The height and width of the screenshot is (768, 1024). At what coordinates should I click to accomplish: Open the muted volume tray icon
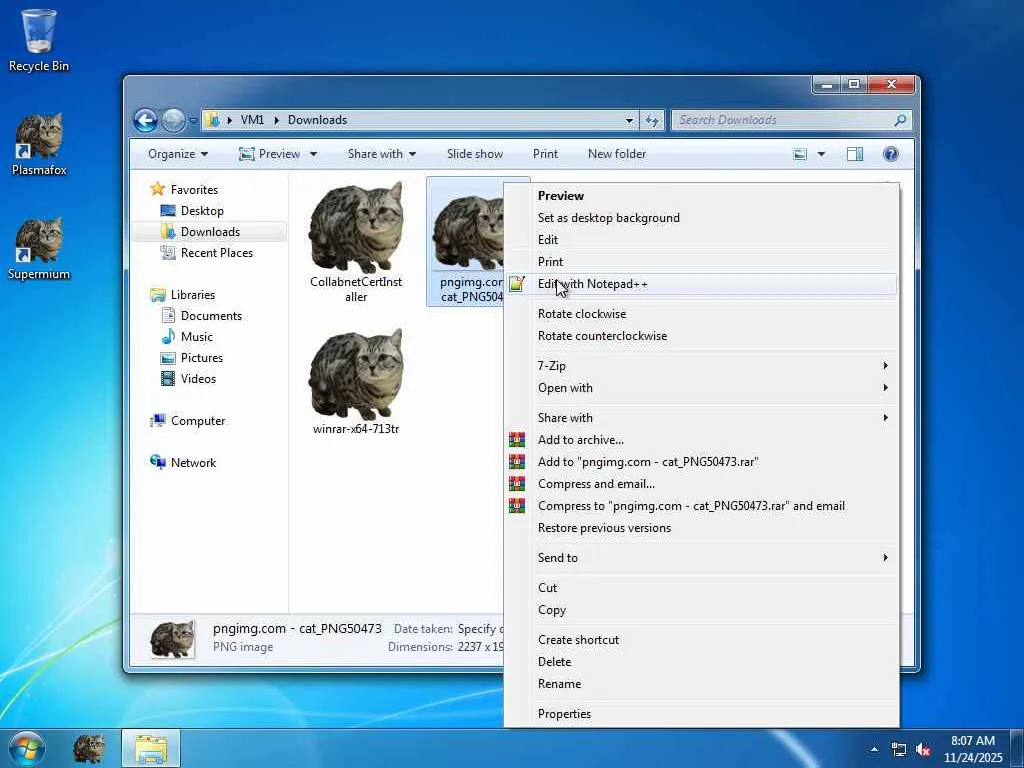tap(923, 750)
